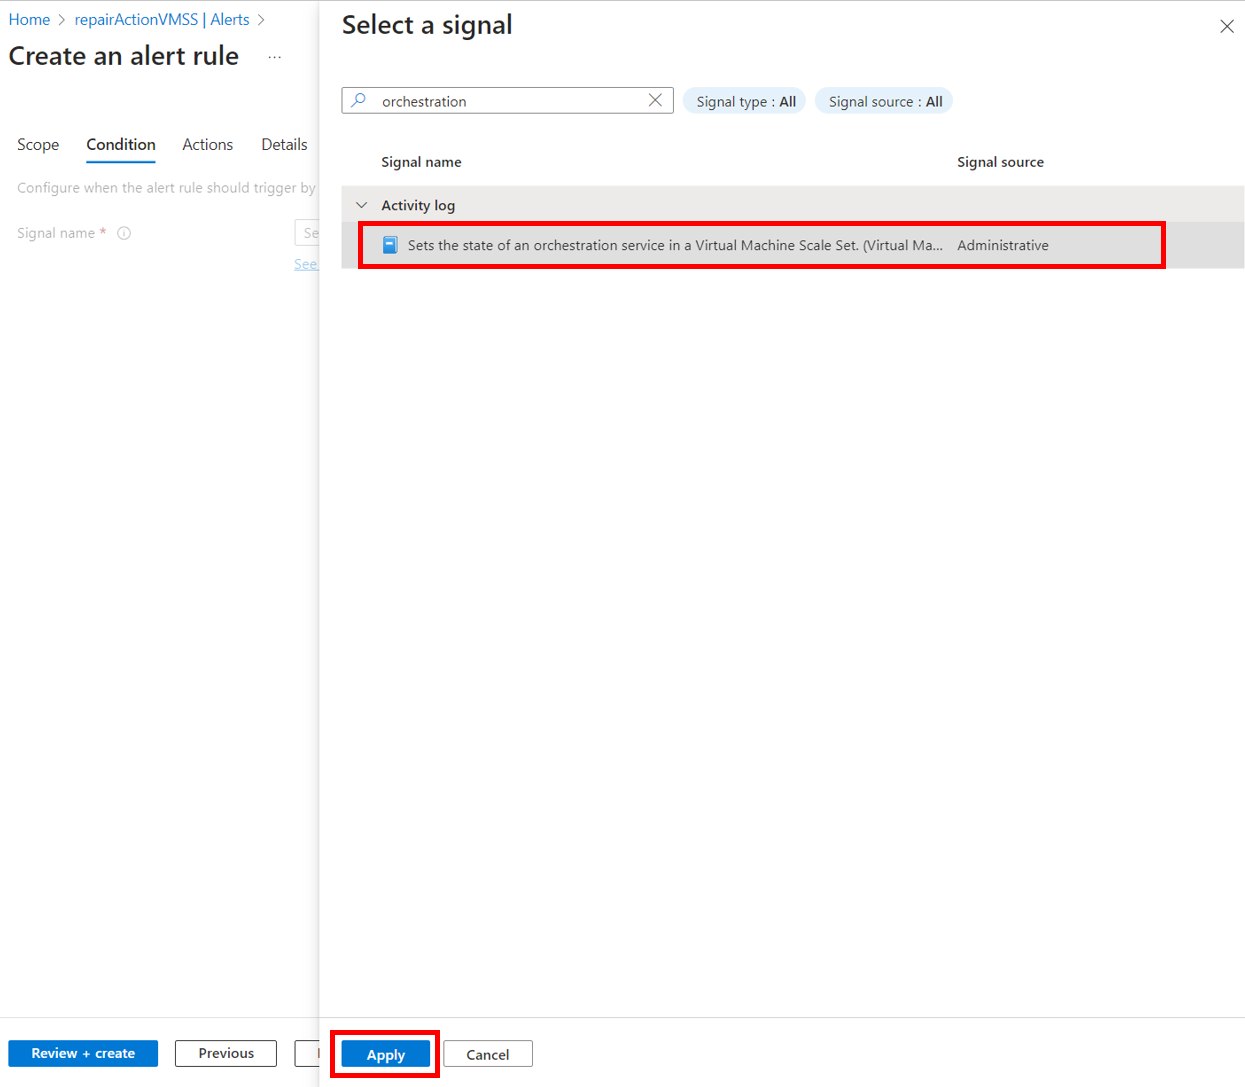
Task: Click the breadcrumb chevron after Home
Action: coord(62,19)
